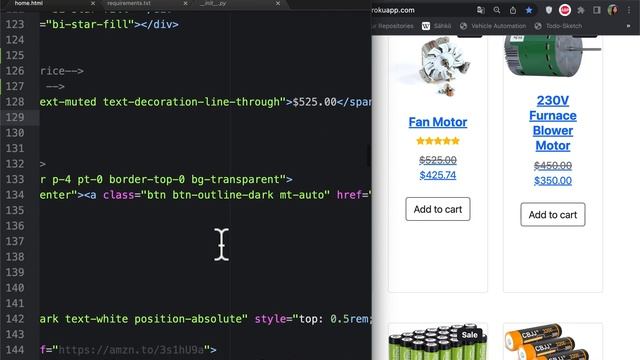Click btn-outline-dark text on code line 134

pyautogui.click(x=222, y=195)
